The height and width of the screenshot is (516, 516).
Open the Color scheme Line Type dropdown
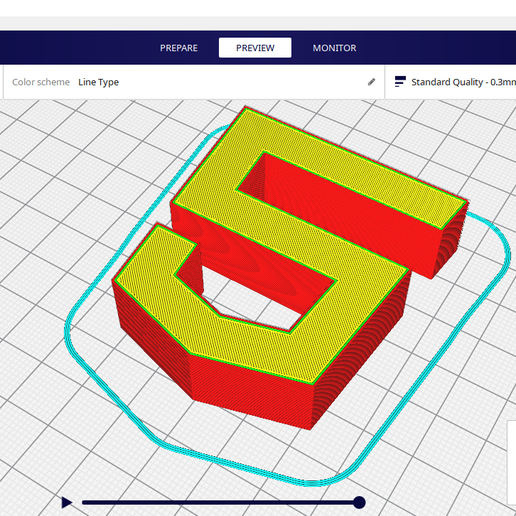coord(193,82)
